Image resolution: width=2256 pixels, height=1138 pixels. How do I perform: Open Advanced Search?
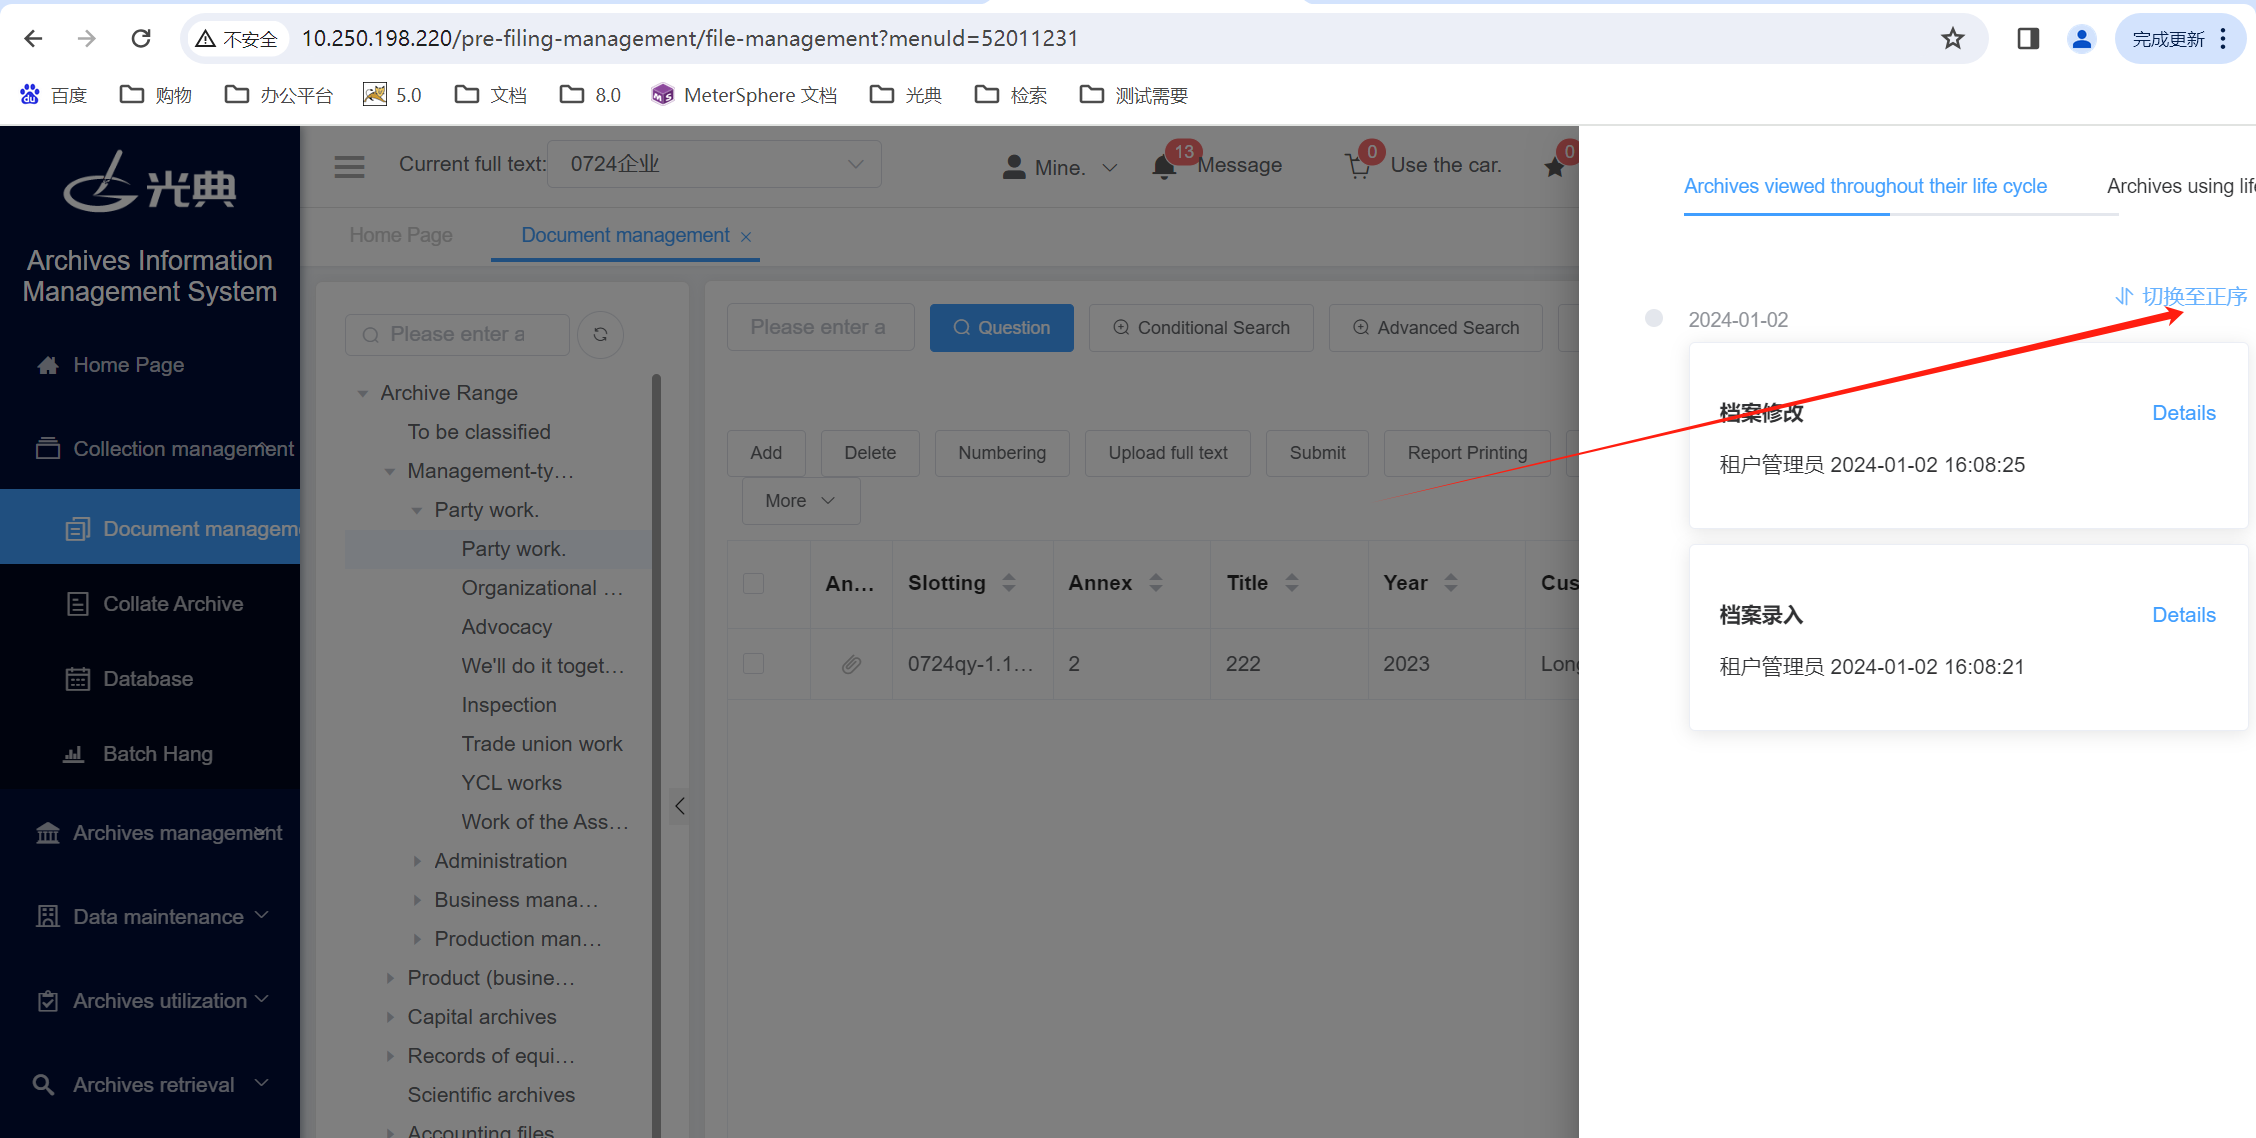pyautogui.click(x=1435, y=328)
